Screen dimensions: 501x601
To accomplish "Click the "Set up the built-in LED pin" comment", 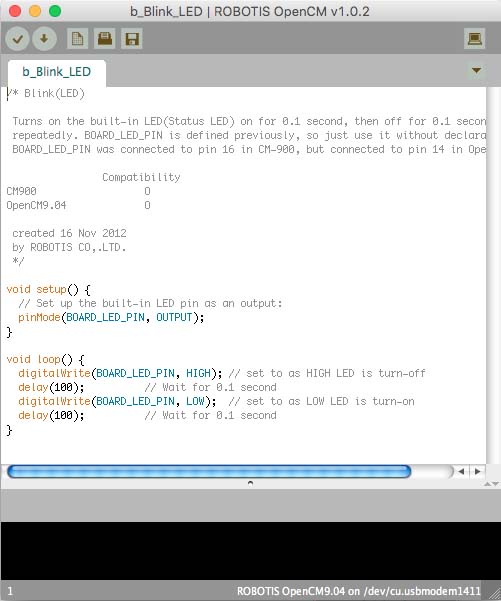I will click(x=150, y=303).
